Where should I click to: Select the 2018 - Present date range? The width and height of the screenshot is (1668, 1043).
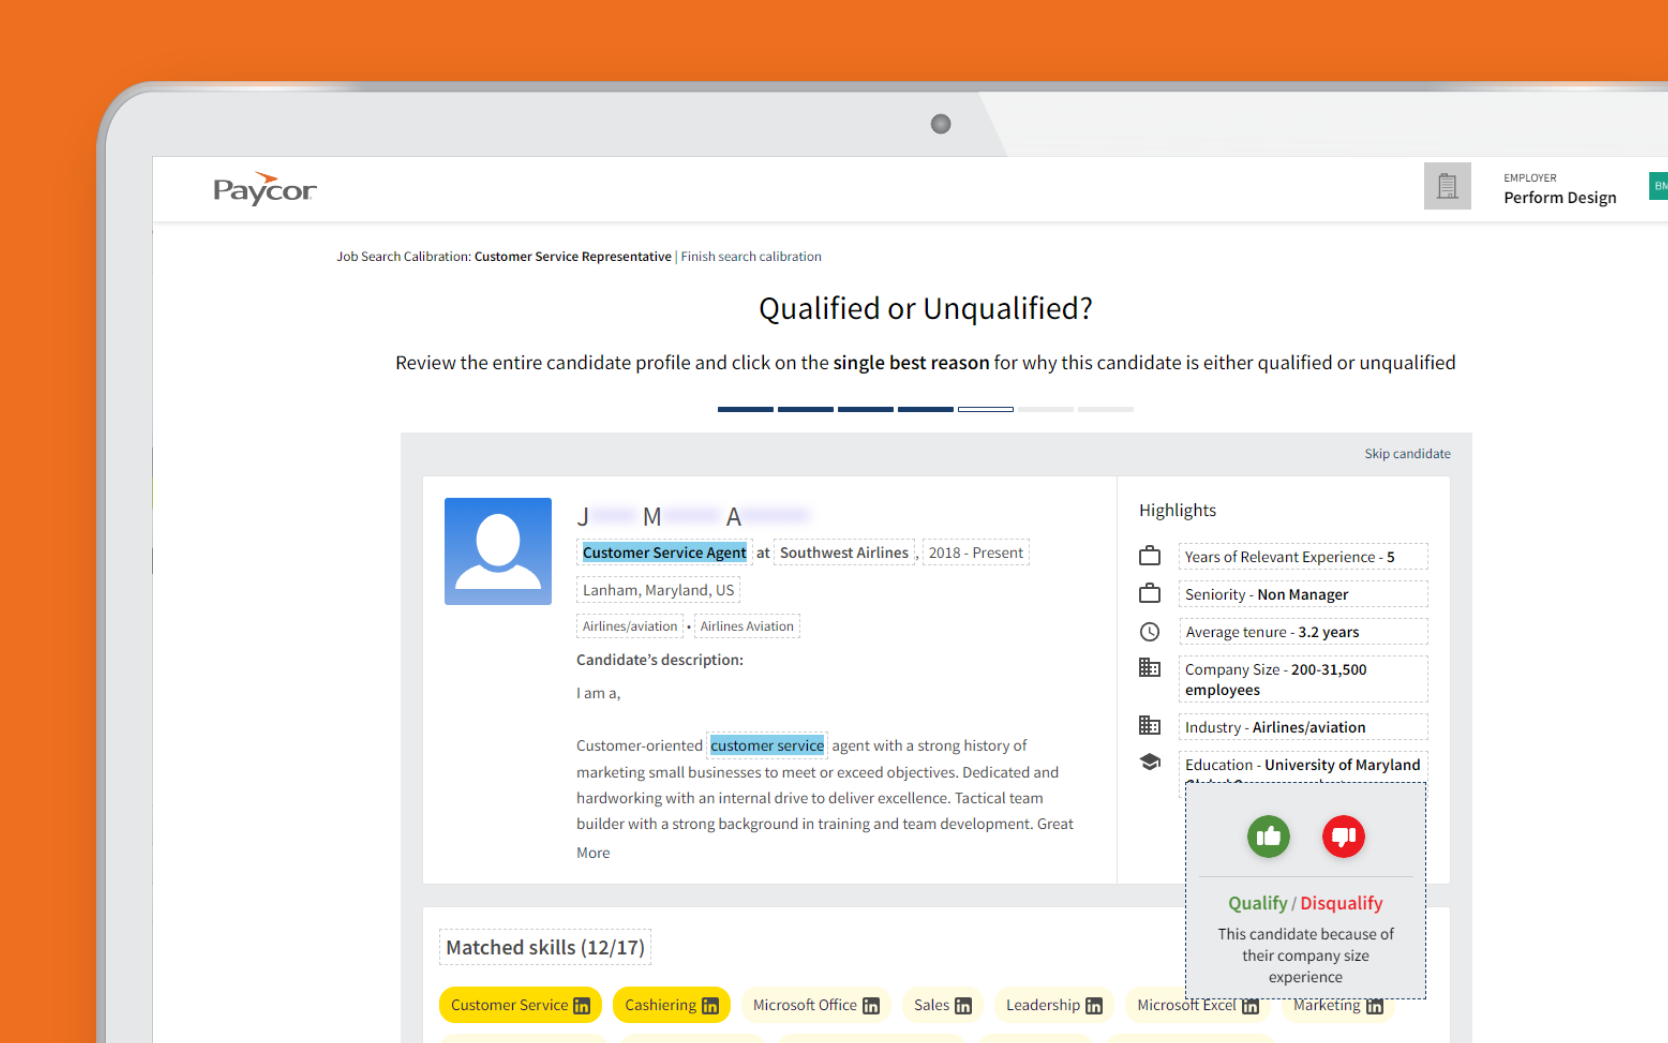click(x=976, y=553)
